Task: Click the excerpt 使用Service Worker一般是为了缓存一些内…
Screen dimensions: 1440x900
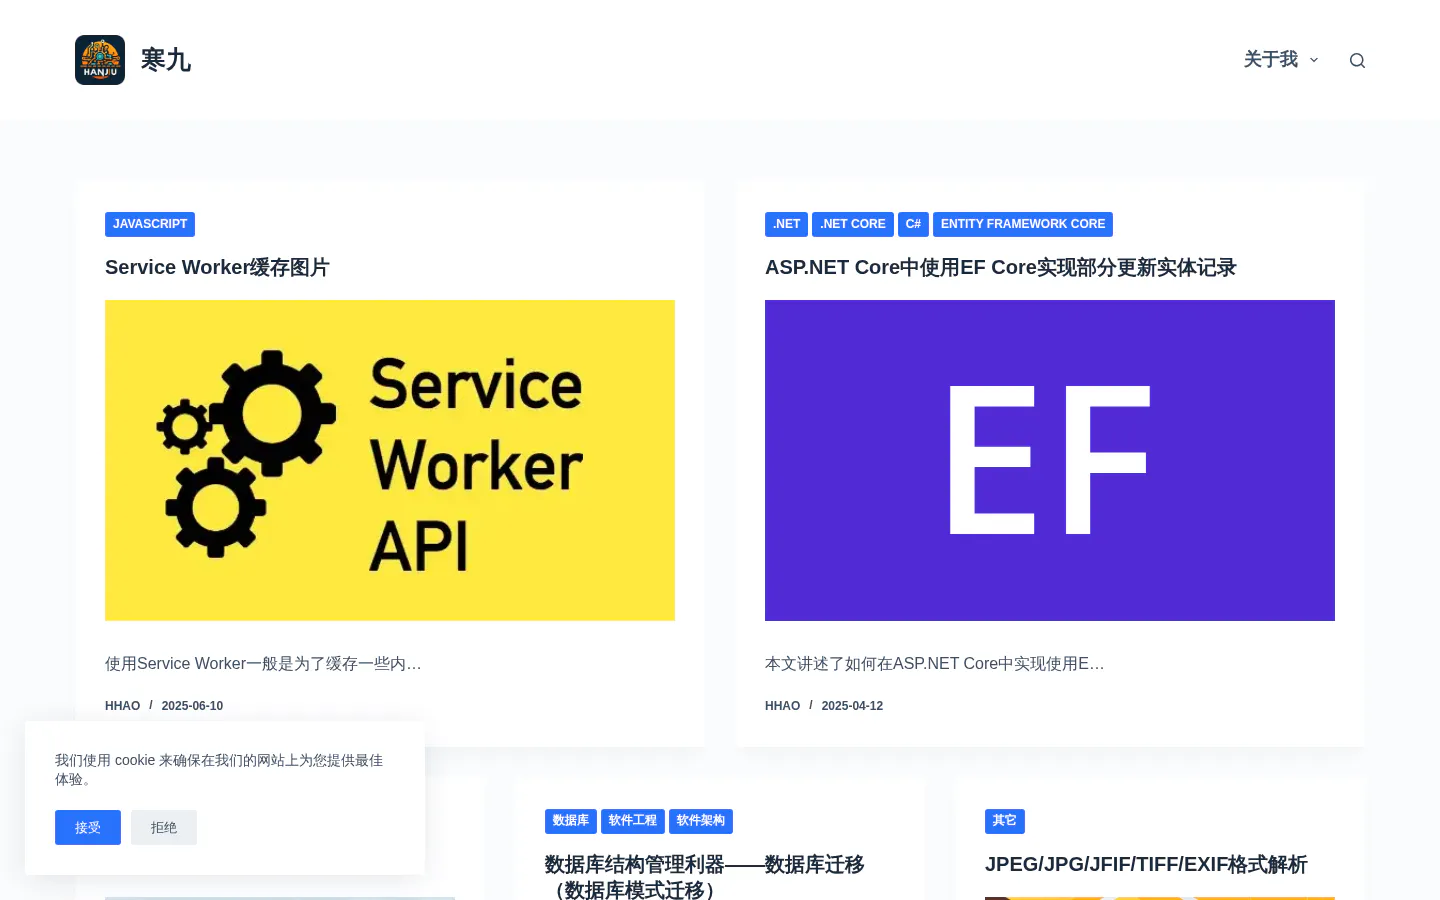Action: [x=263, y=664]
